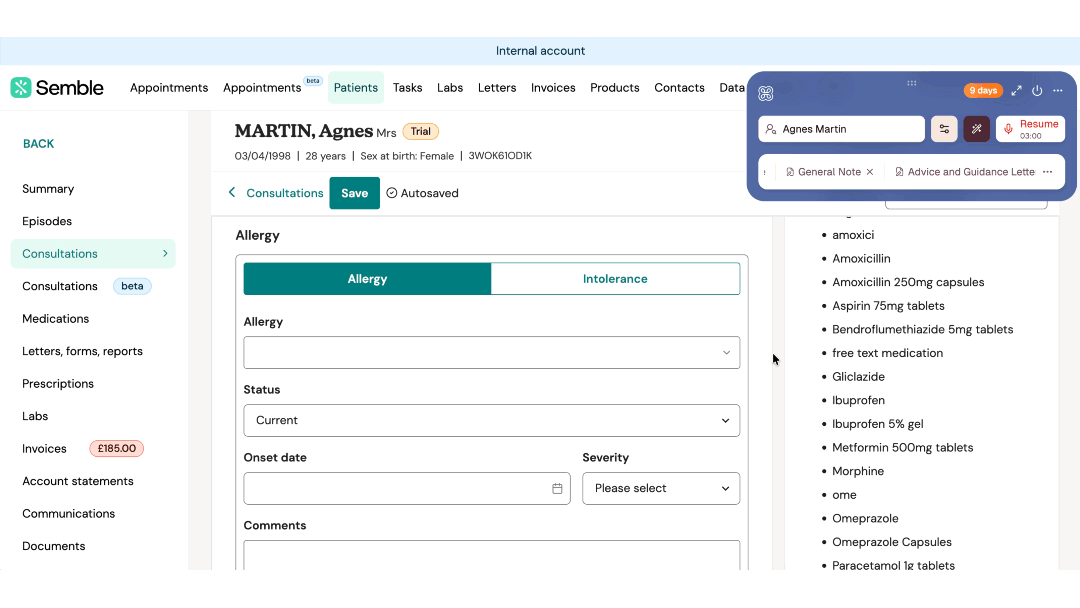
Task: Expand the Consultations sidebar chevron
Action: pyautogui.click(x=165, y=253)
